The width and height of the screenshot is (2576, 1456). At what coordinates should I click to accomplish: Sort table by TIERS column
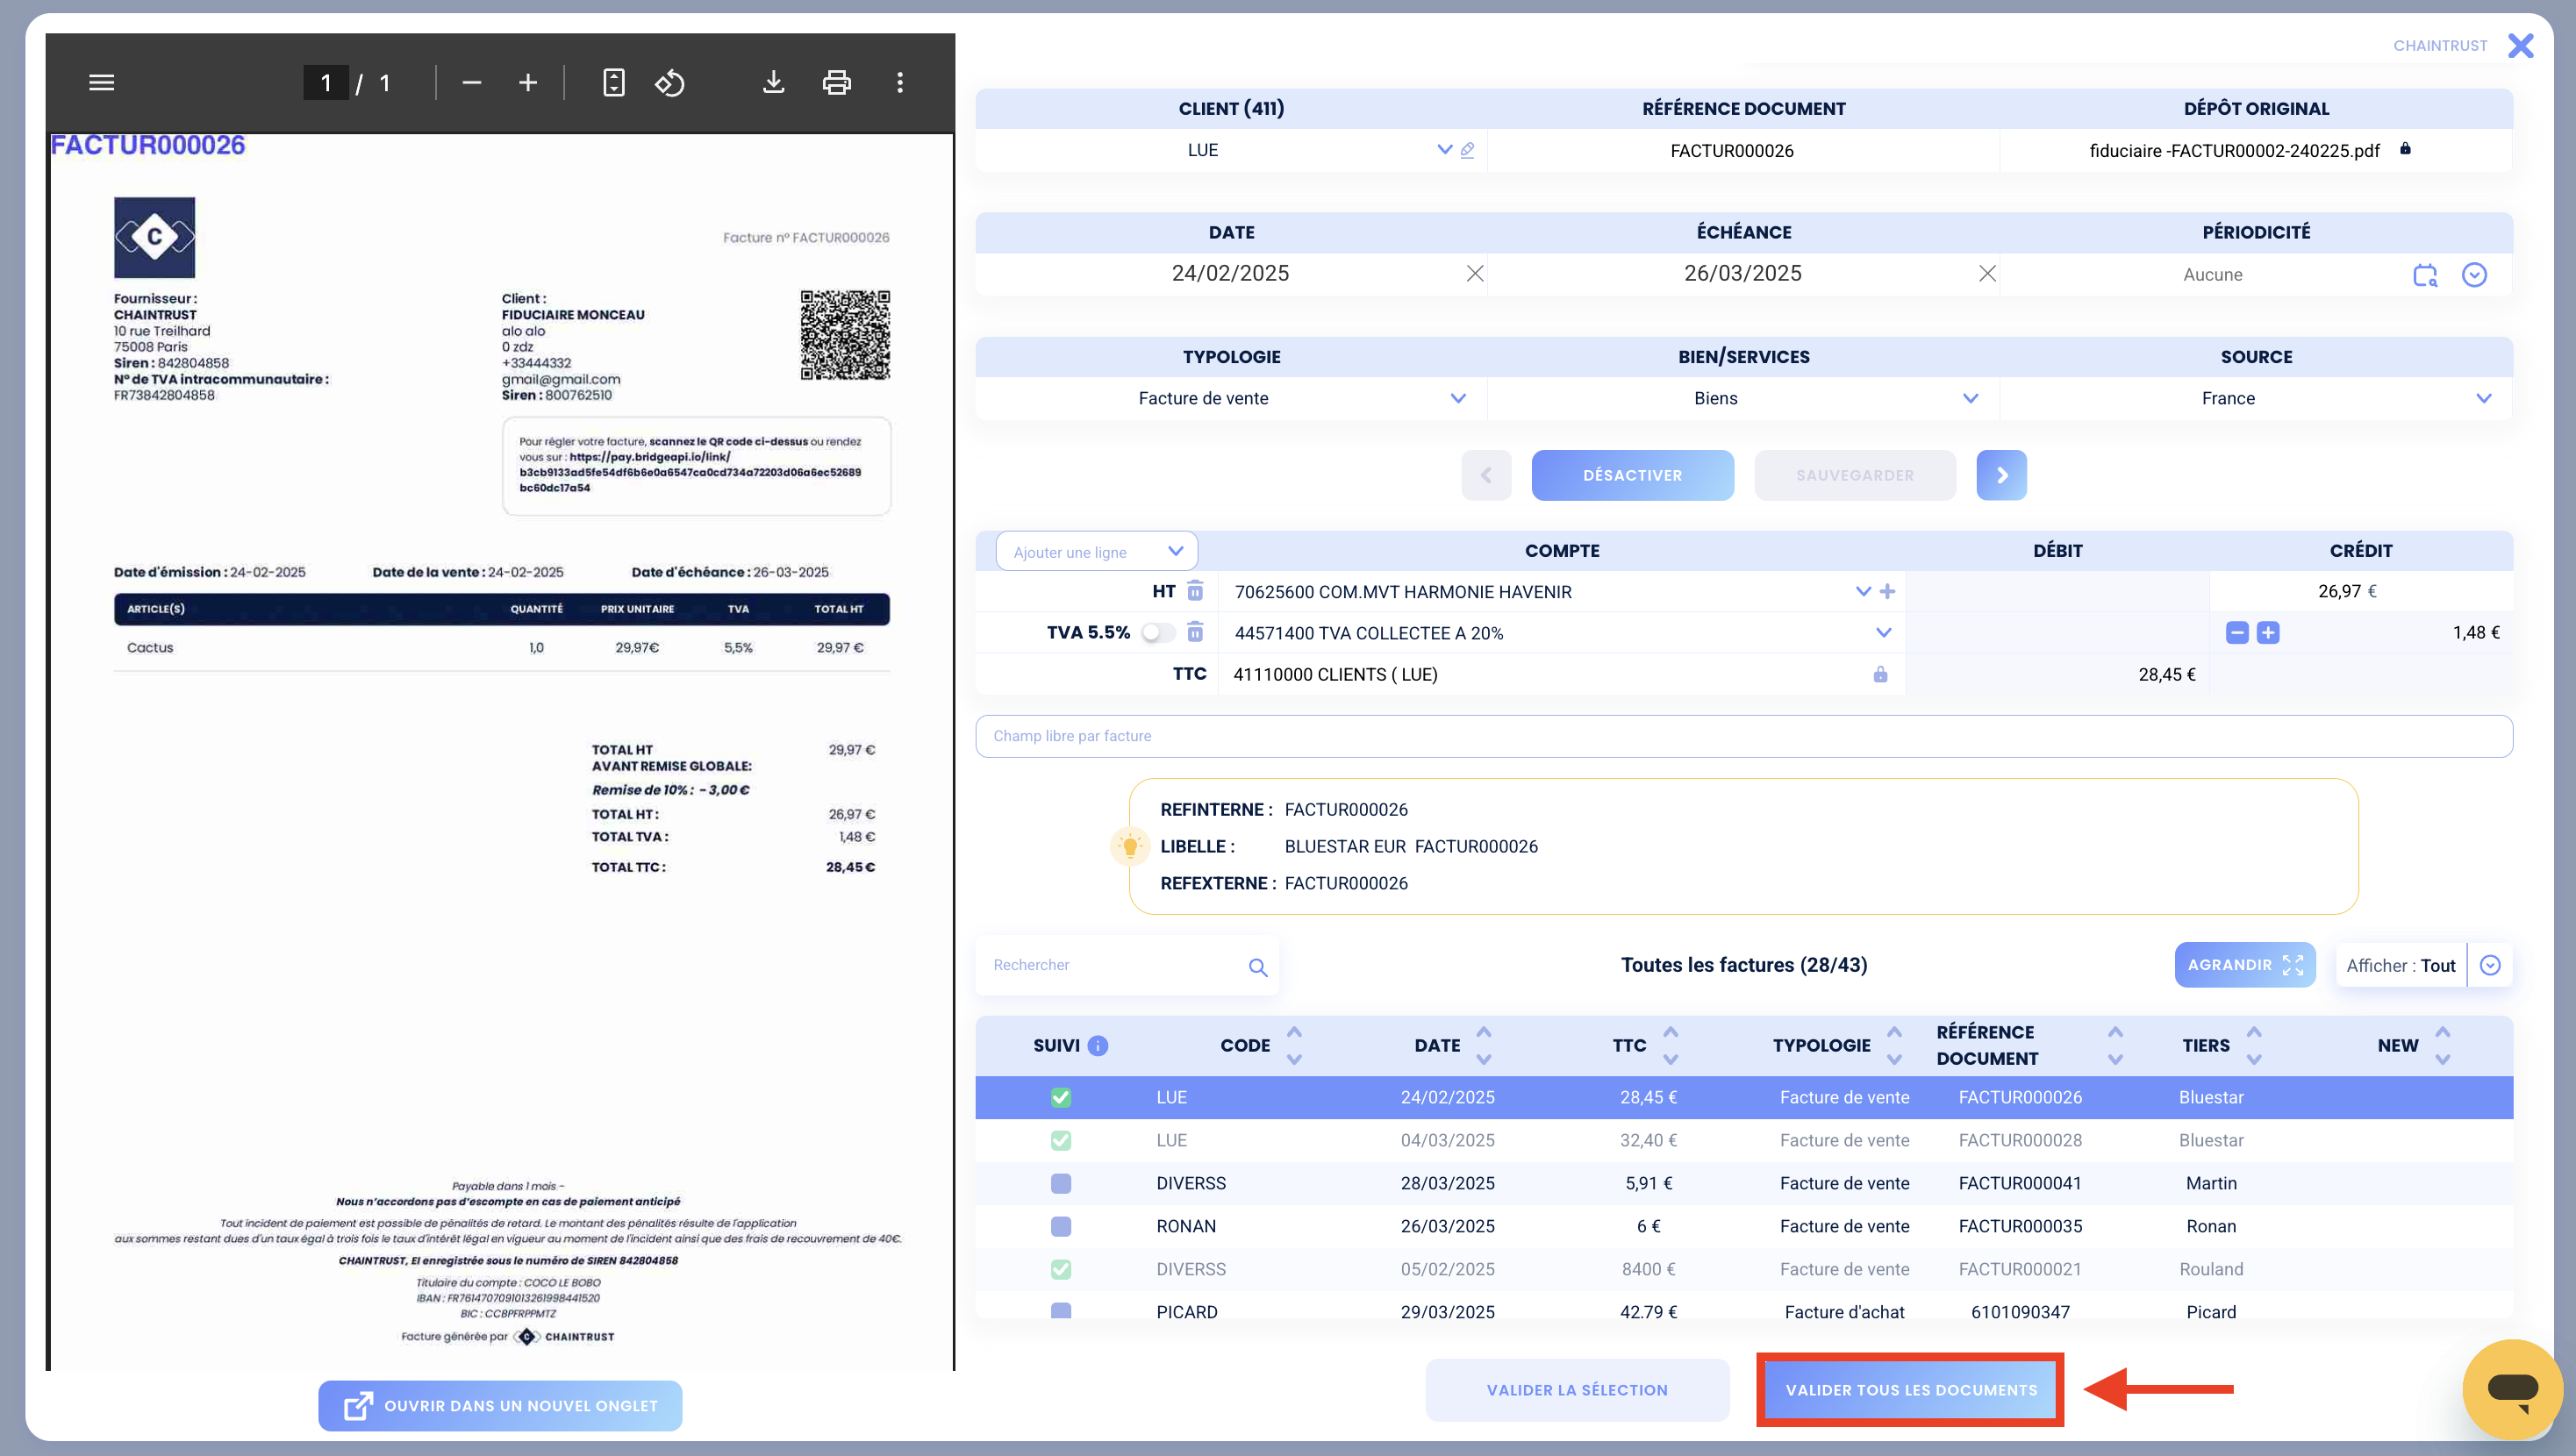tap(2253, 1045)
